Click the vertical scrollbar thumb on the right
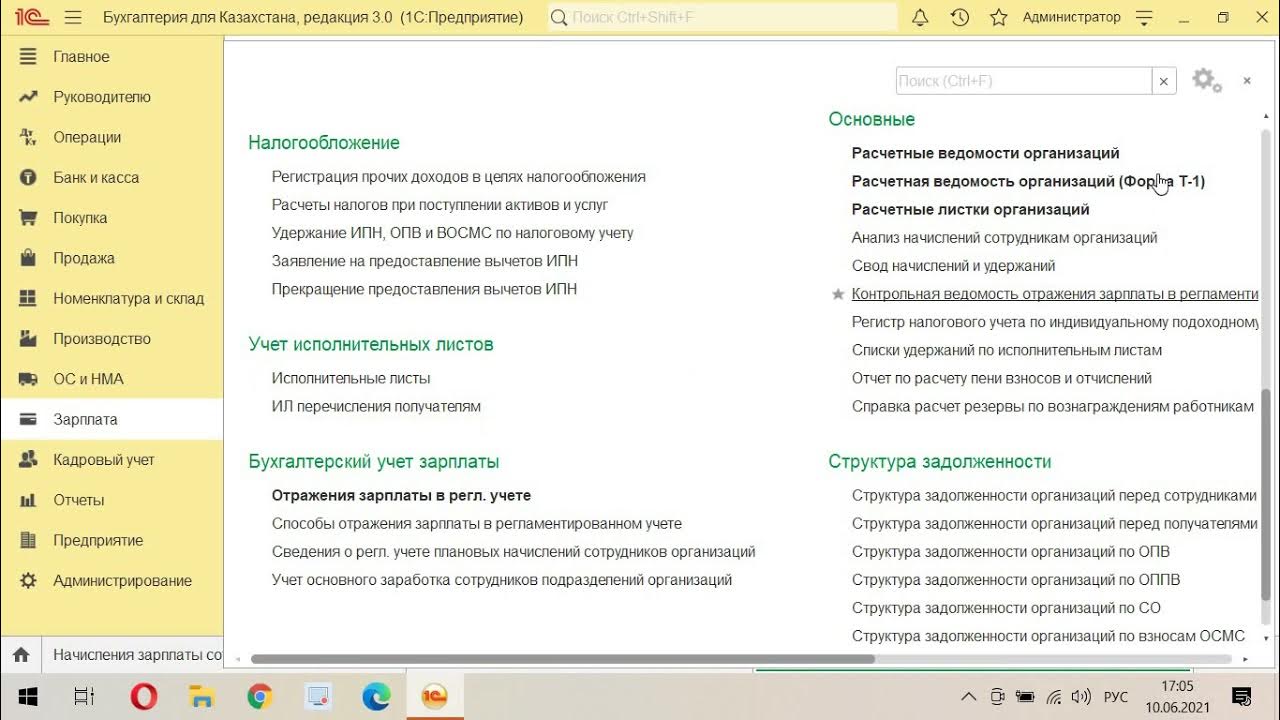Screen dimensions: 1280x720 click(x=1266, y=496)
